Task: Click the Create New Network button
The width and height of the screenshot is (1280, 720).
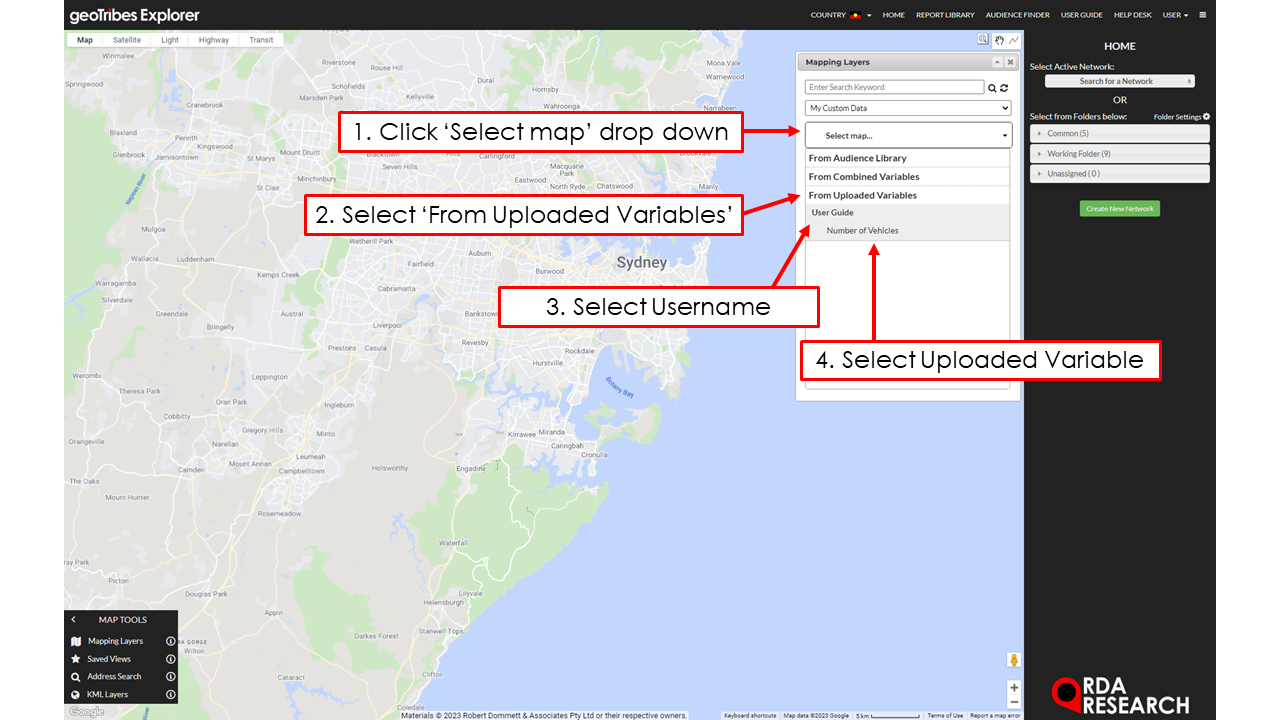Action: click(x=1120, y=209)
